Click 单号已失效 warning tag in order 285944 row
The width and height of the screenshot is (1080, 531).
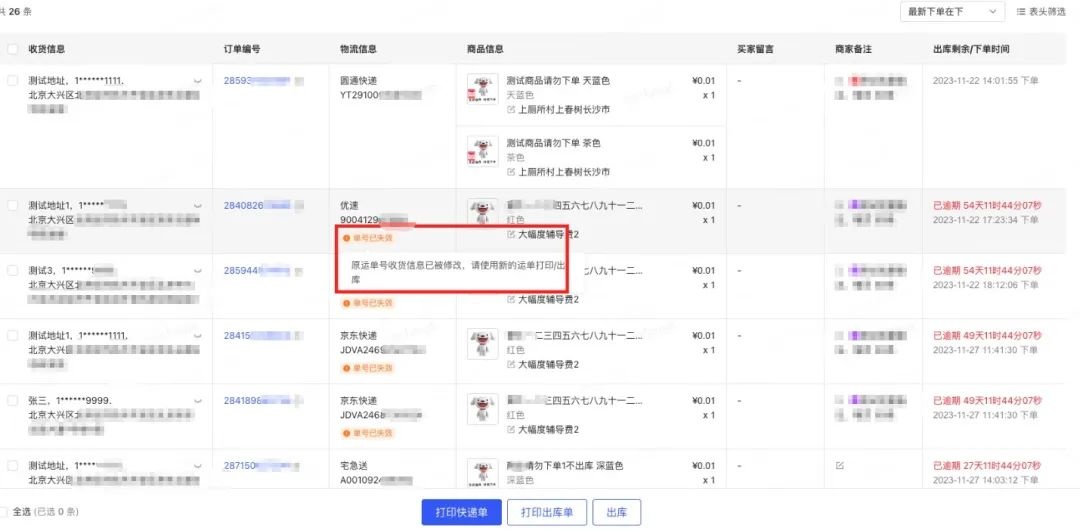pyautogui.click(x=367, y=303)
